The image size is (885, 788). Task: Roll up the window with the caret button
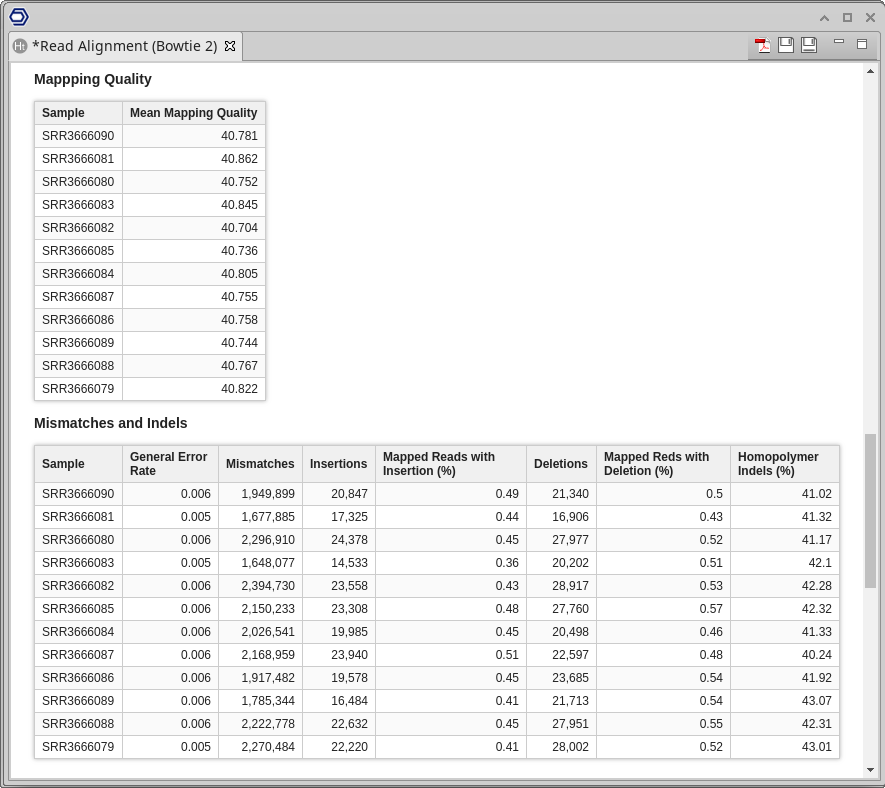[x=824, y=17]
